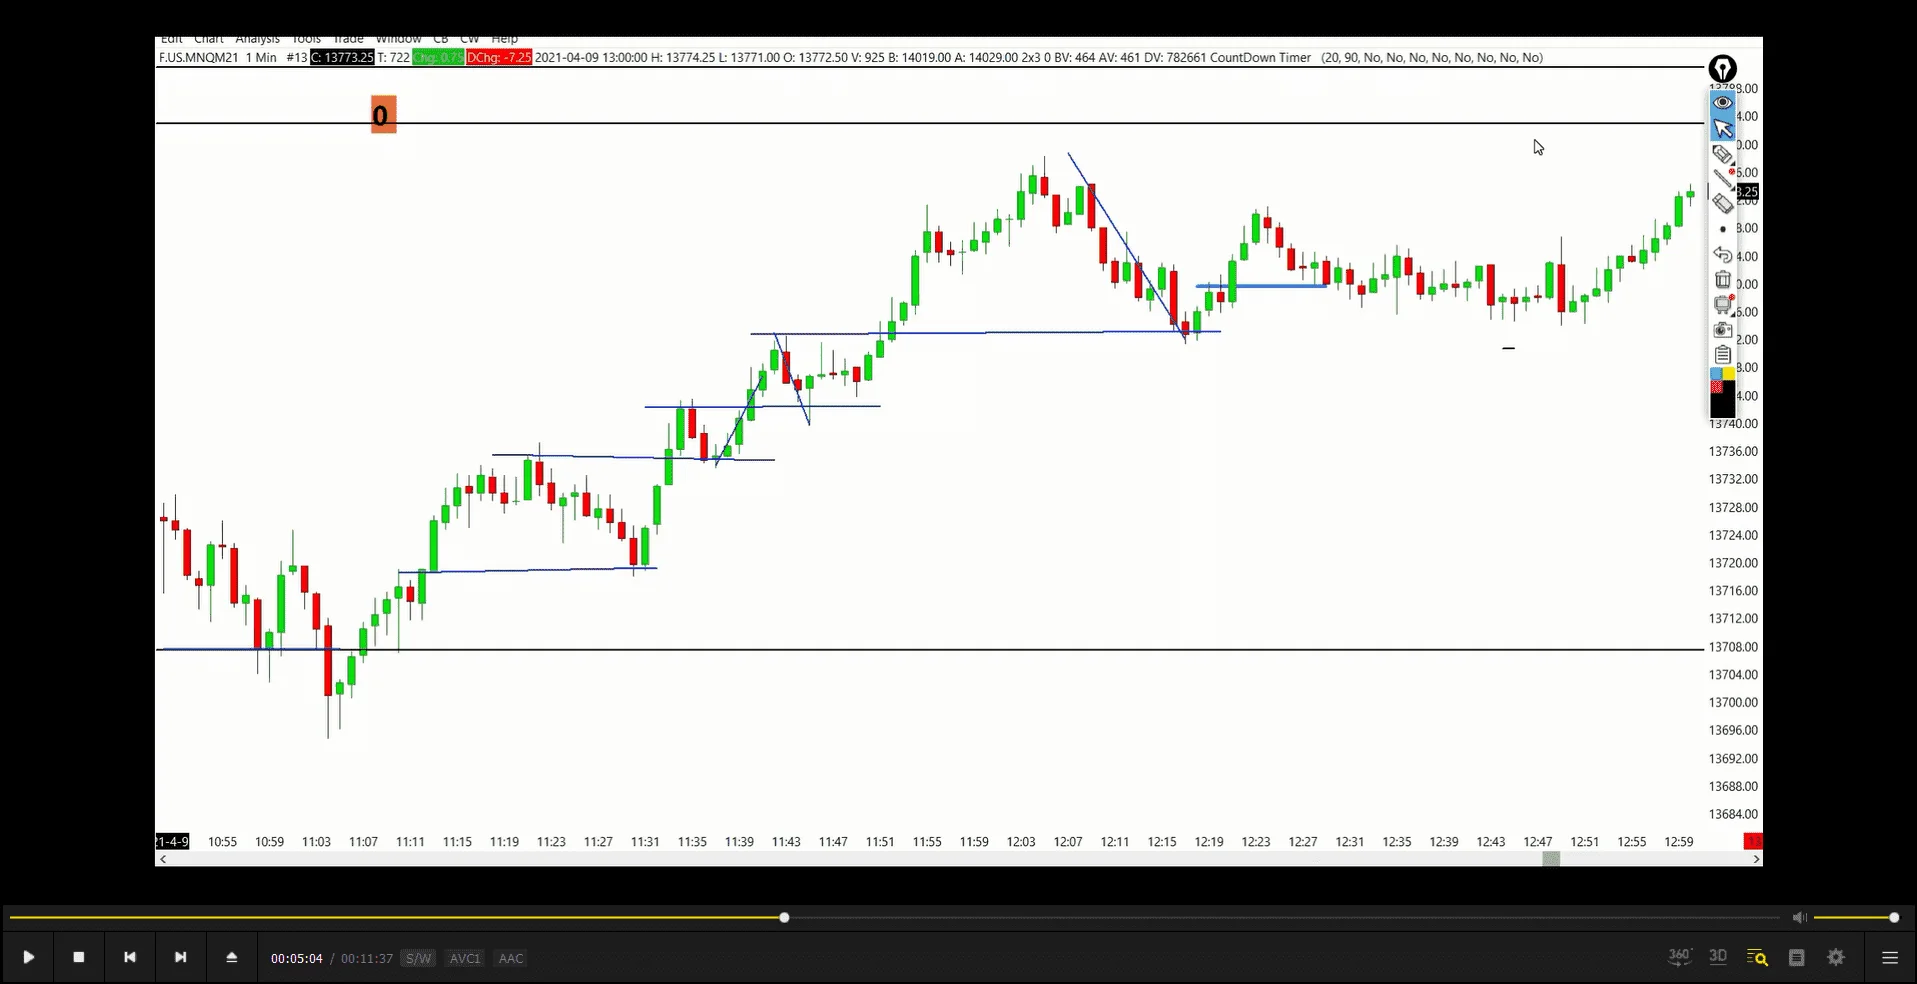The height and width of the screenshot is (984, 1917).
Task: Open the whiteboard screen tool
Action: click(x=1722, y=305)
